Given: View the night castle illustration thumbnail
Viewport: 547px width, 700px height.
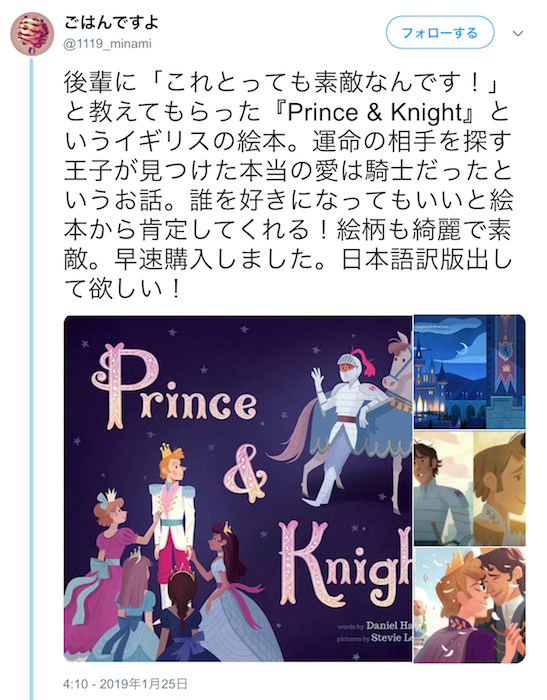Looking at the screenshot, I should tap(470, 372).
